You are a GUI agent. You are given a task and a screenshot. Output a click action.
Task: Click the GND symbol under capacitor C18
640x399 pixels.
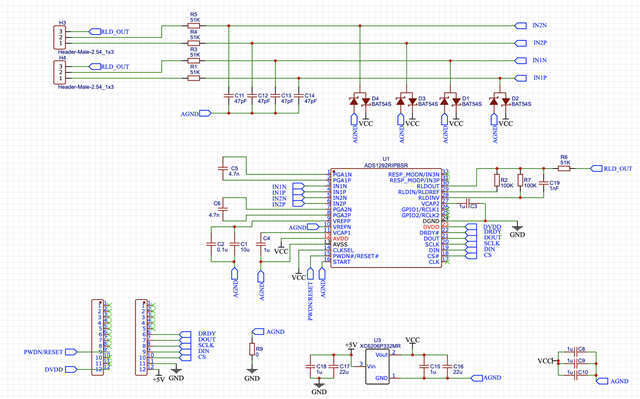click(318, 387)
